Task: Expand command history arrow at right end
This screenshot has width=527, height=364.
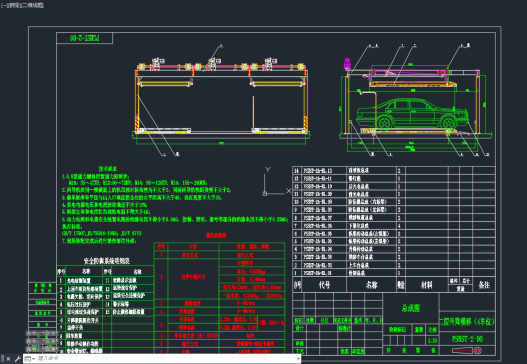Action: (298, 359)
